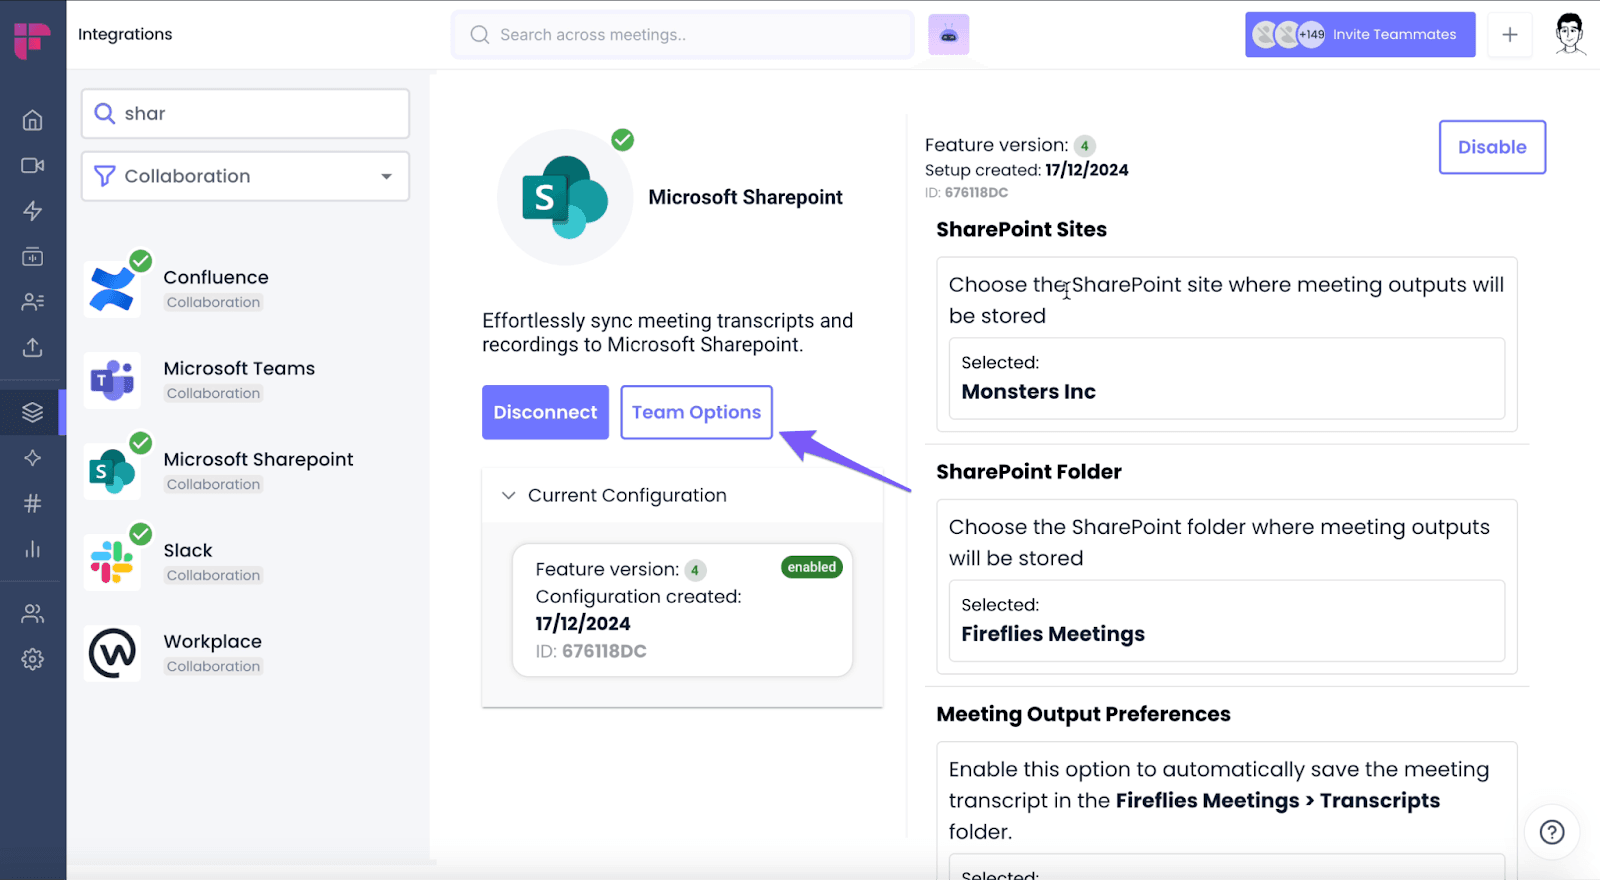Click the upload icon in the sidebar

33,347
